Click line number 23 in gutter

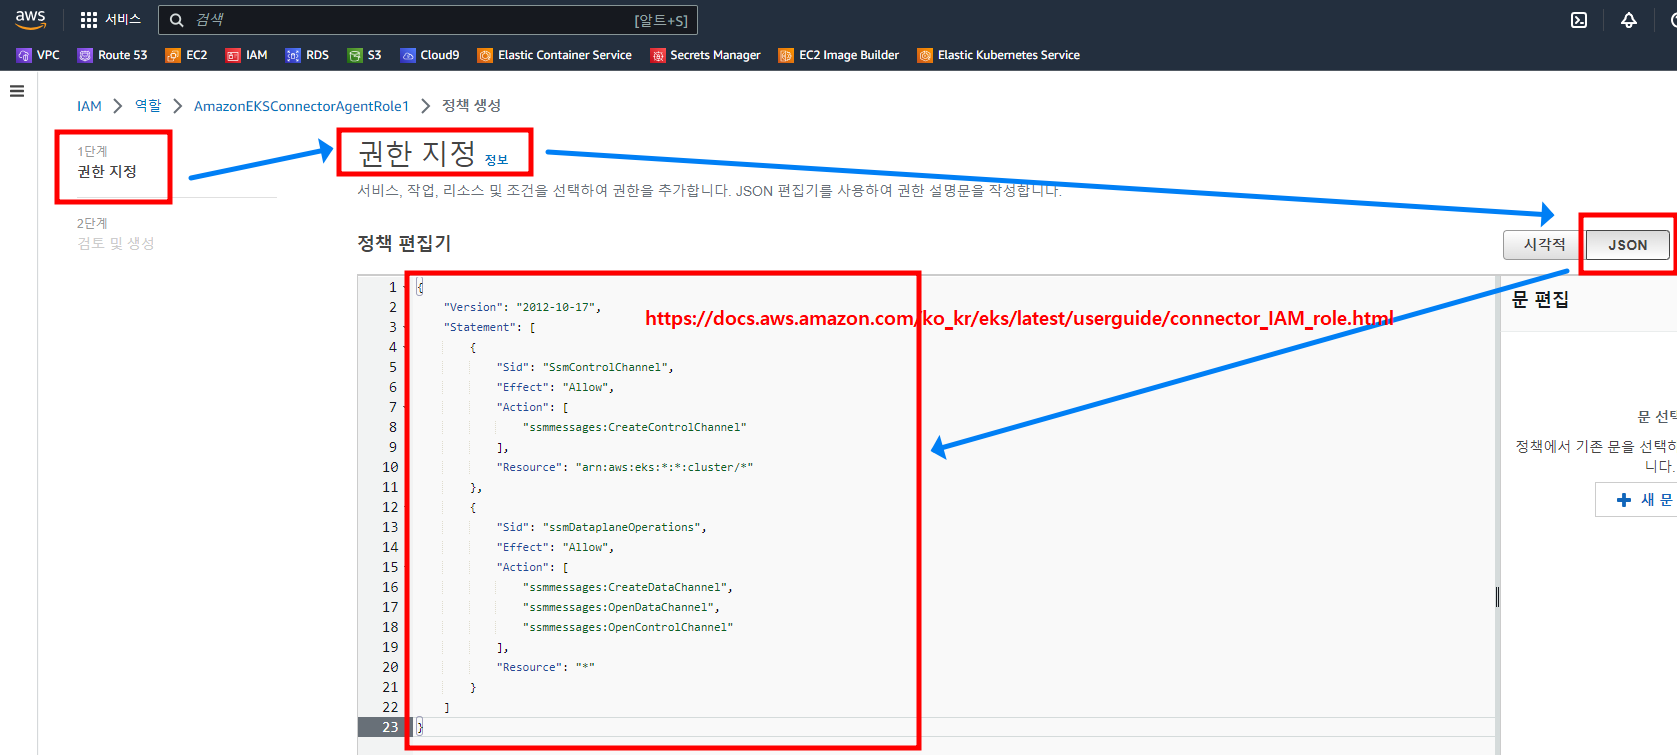[x=389, y=727]
